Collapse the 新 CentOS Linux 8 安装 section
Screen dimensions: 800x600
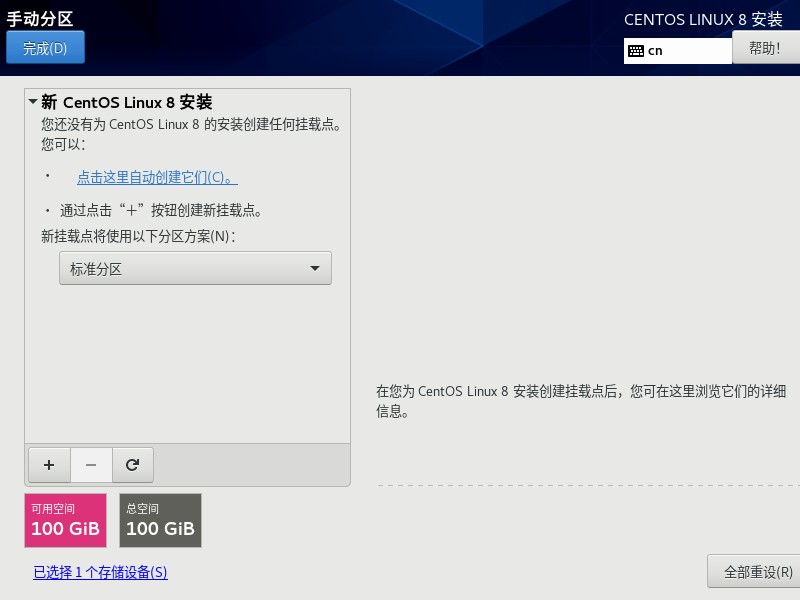coord(33,102)
